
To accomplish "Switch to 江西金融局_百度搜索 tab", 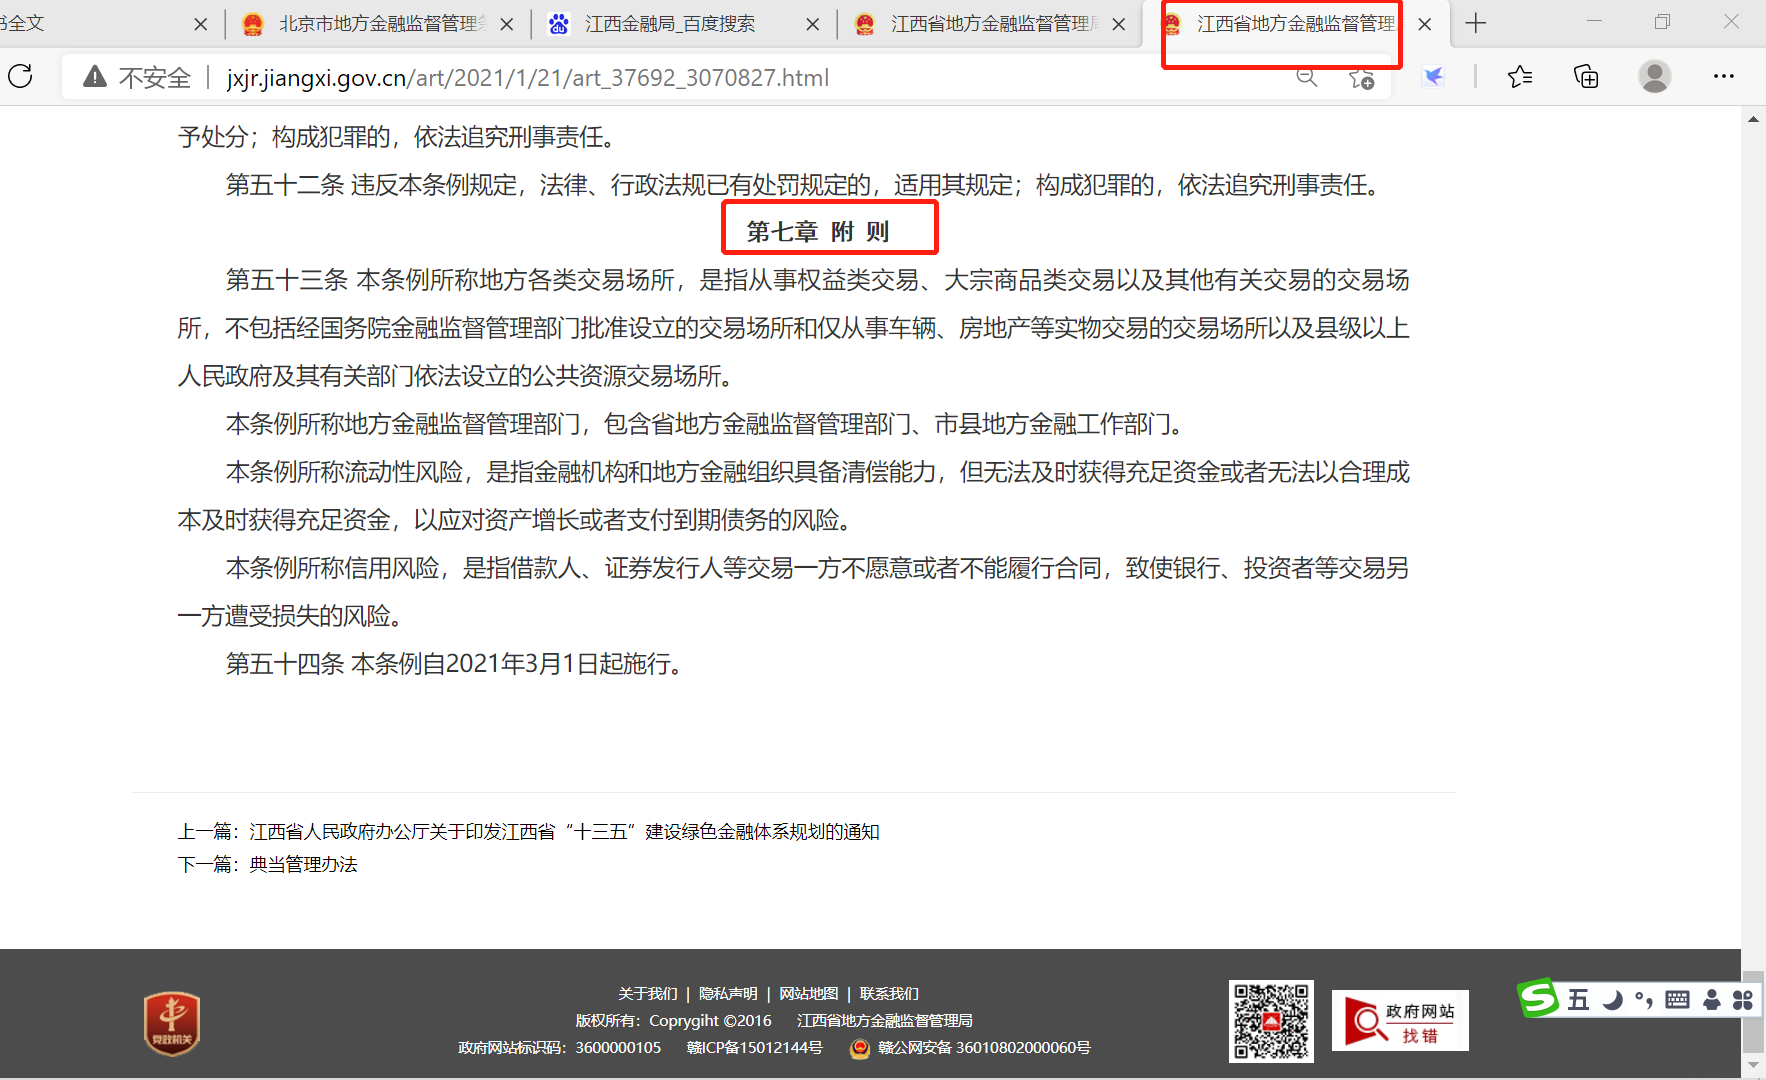I will pyautogui.click(x=670, y=24).
